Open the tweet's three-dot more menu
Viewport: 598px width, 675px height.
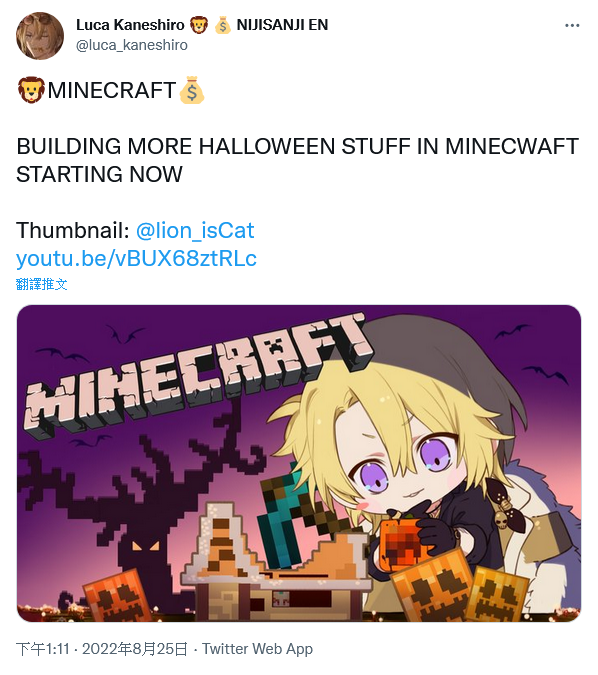pyautogui.click(x=572, y=26)
